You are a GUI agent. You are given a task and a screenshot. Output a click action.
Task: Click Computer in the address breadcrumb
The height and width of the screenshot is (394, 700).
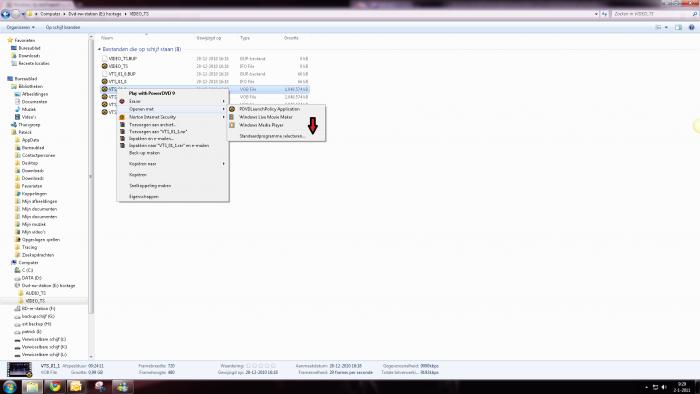point(50,14)
